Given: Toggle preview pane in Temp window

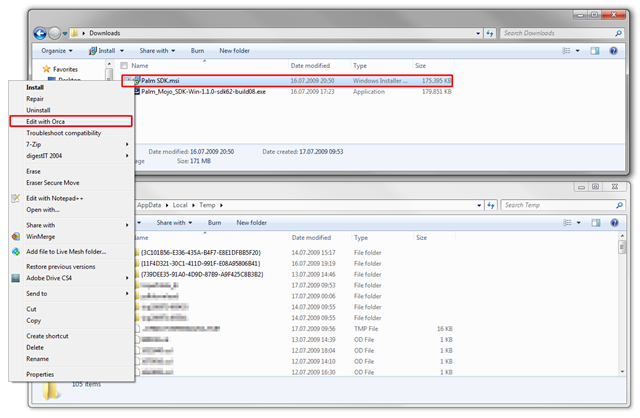Looking at the screenshot, I should 596,222.
